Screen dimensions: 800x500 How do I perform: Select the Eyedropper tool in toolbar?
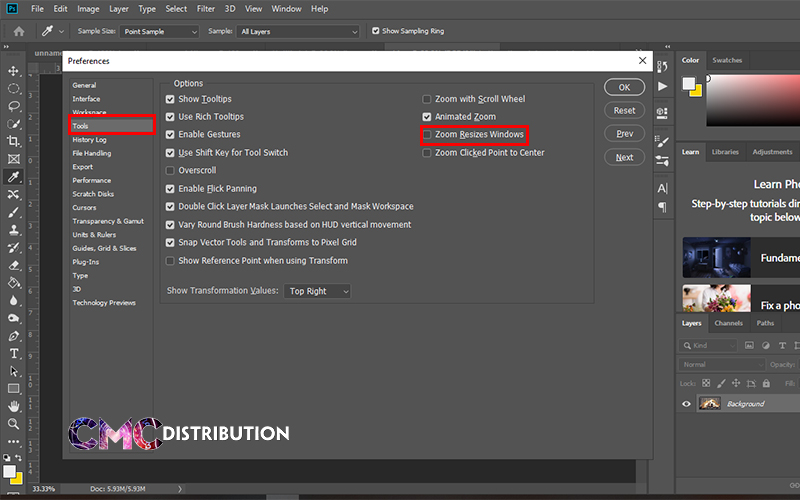[14, 177]
